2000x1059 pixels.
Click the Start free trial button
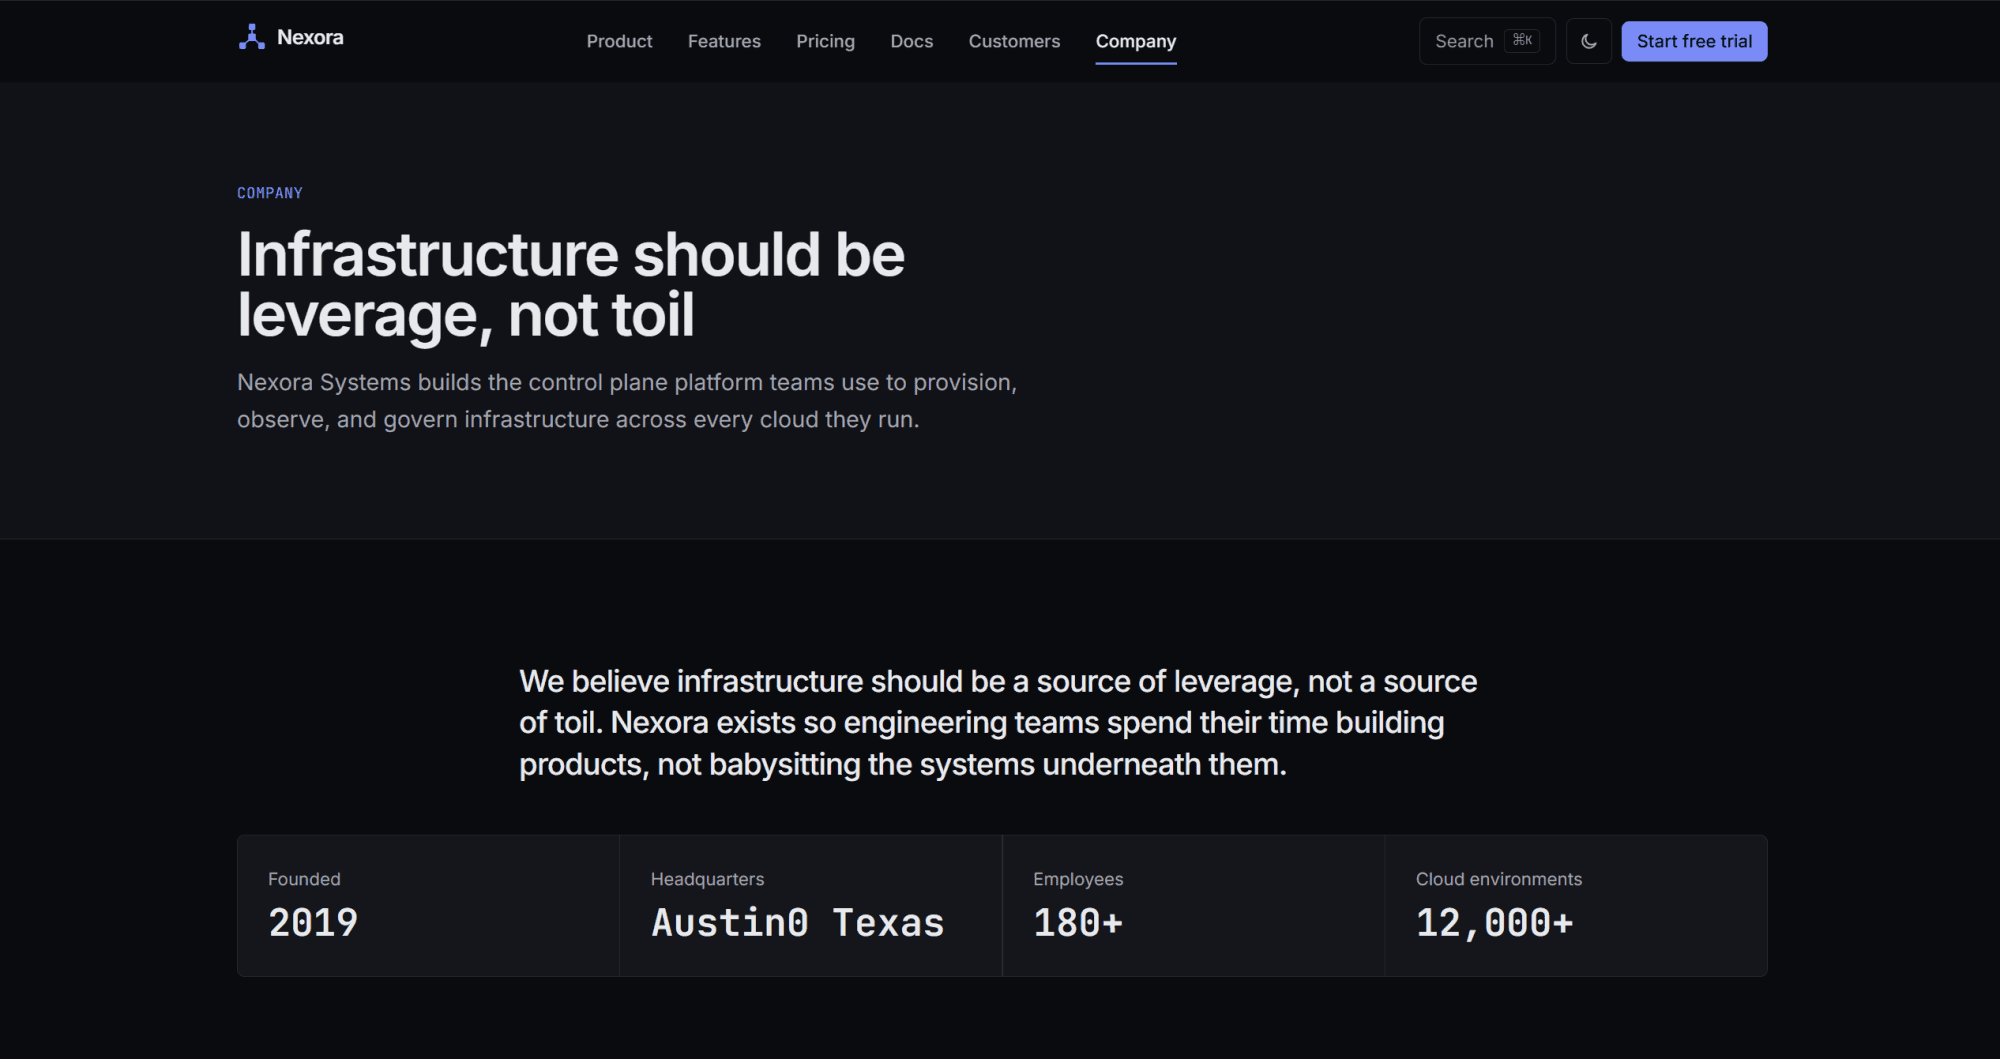click(1694, 41)
